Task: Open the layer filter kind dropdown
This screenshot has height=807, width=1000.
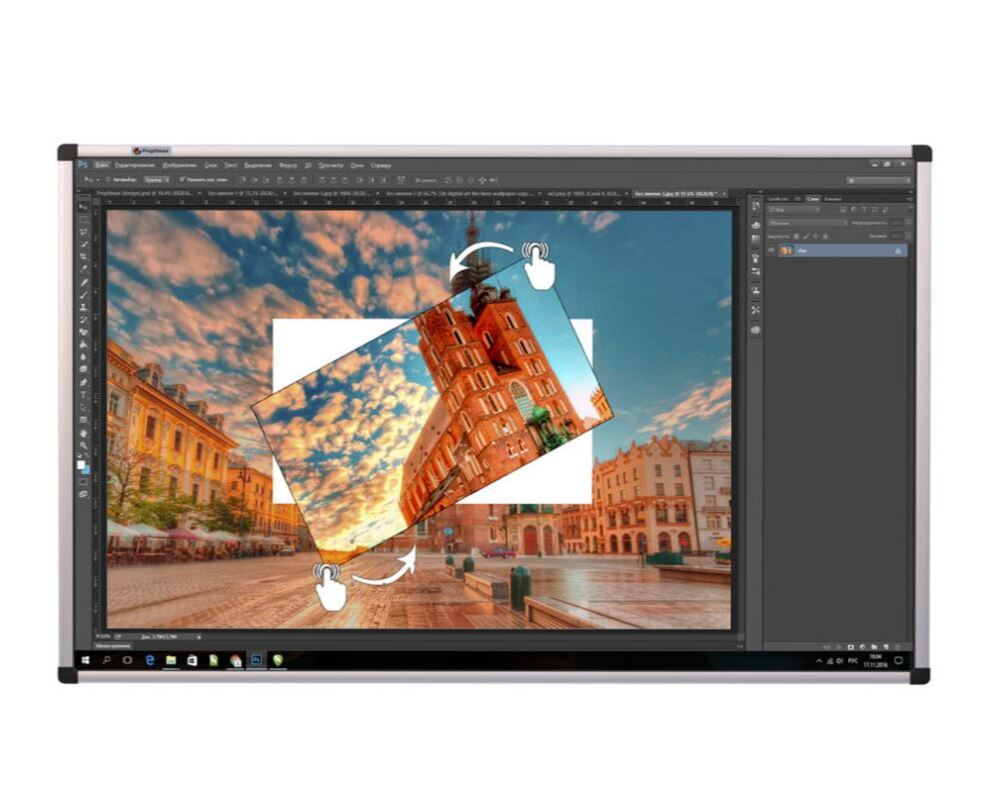Action: click(794, 210)
